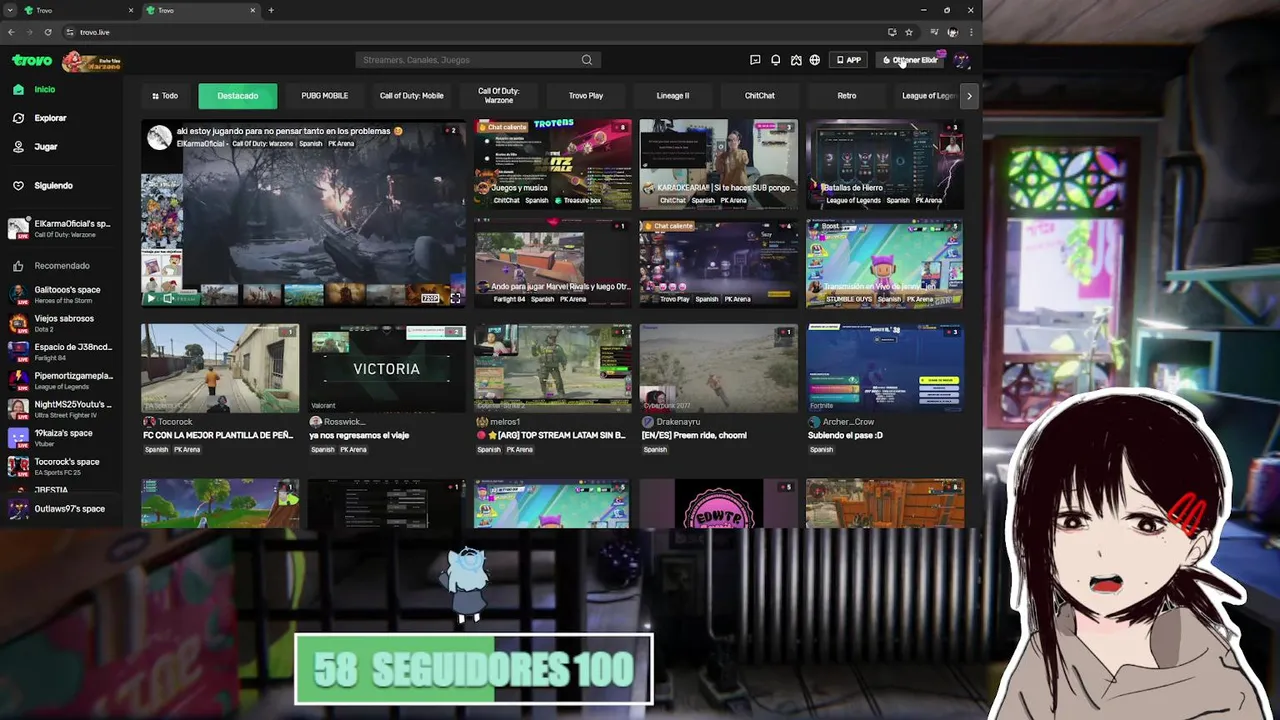Click the Obtener Elixir button
Image resolution: width=1280 pixels, height=720 pixels.
tap(911, 60)
